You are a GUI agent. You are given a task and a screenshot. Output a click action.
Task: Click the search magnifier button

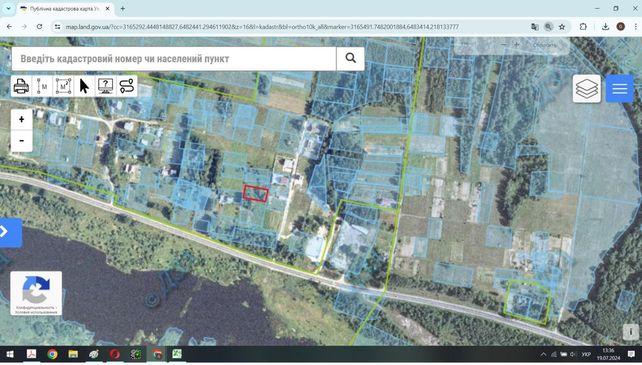point(350,58)
